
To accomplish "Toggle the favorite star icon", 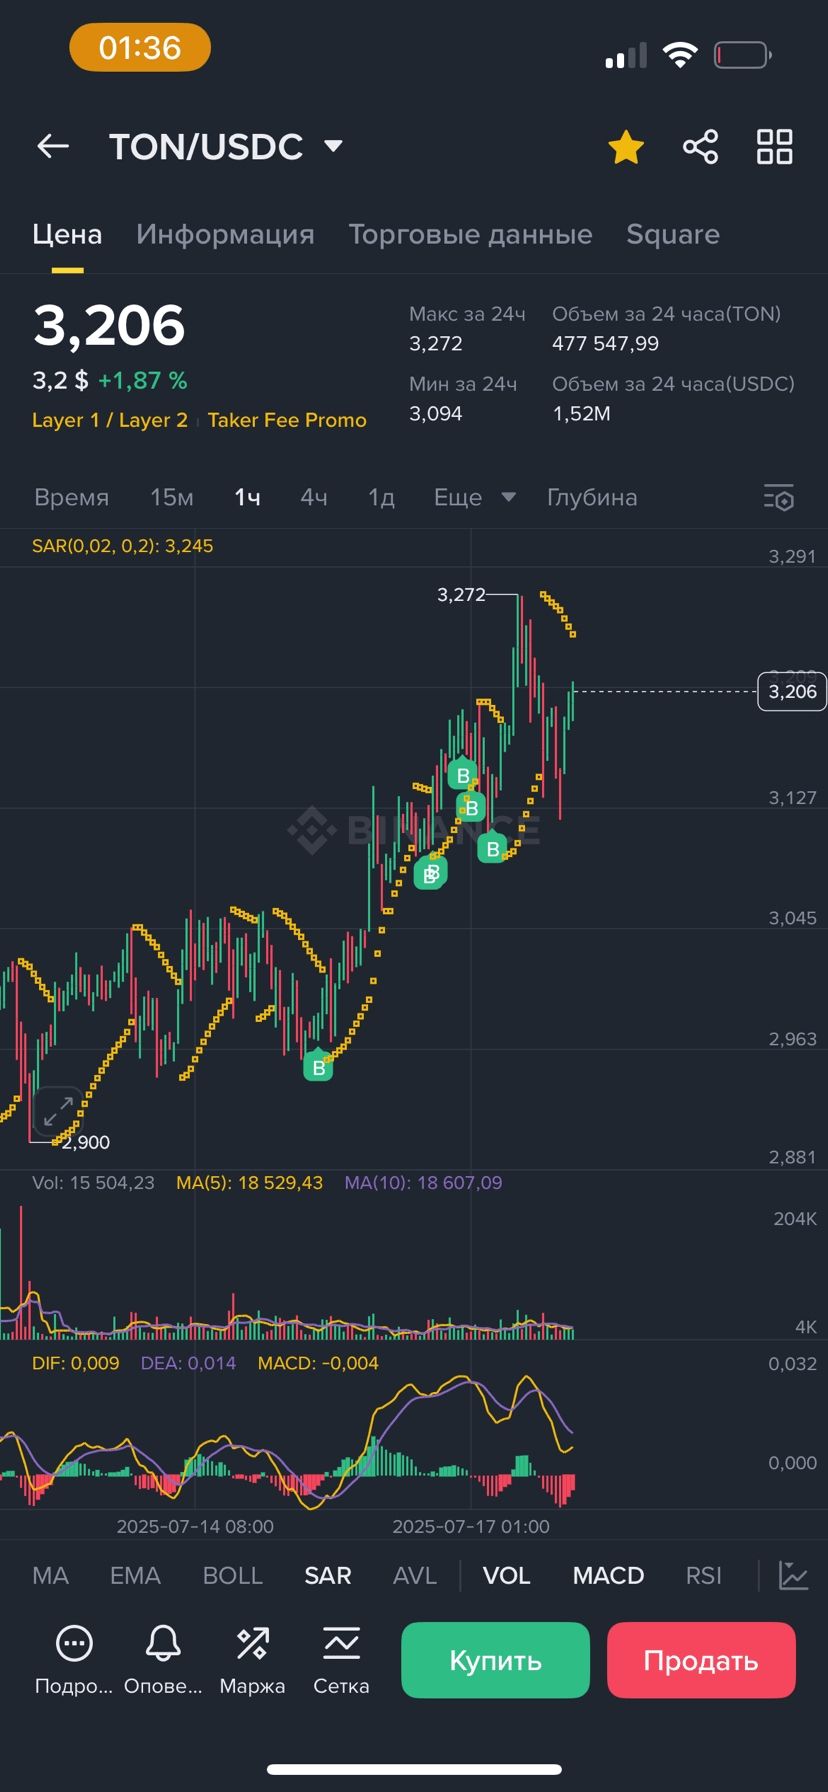I will tap(626, 147).
